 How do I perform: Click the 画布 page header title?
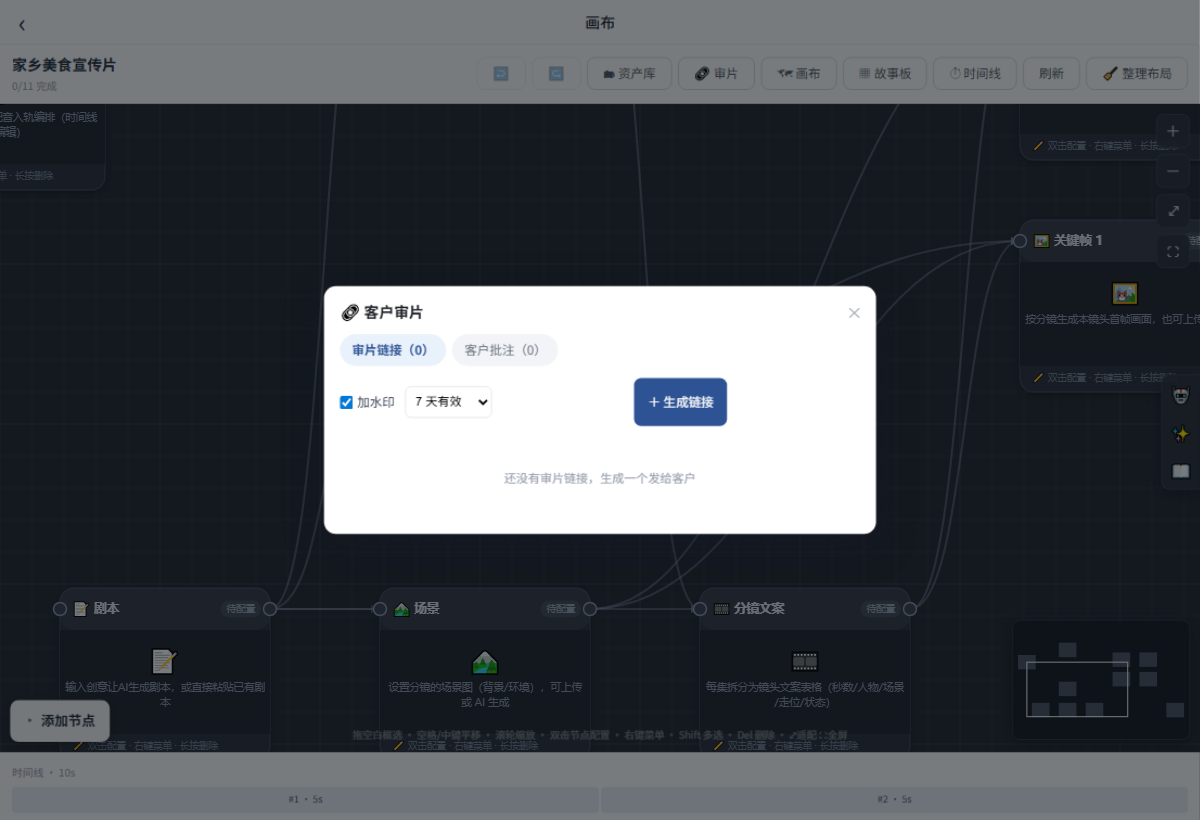(x=600, y=23)
